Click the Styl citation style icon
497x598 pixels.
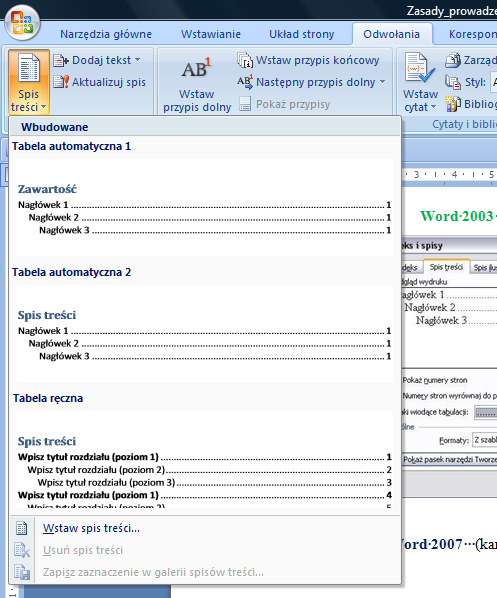453,82
